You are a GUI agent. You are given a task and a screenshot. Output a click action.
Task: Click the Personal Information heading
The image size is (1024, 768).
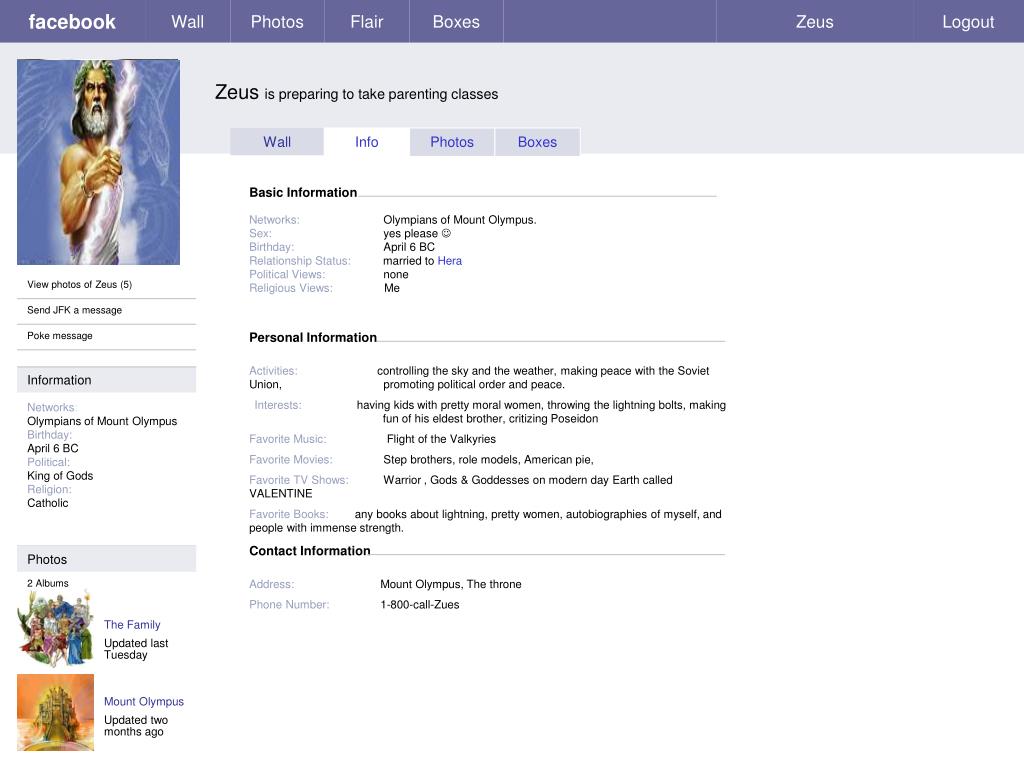(x=313, y=338)
